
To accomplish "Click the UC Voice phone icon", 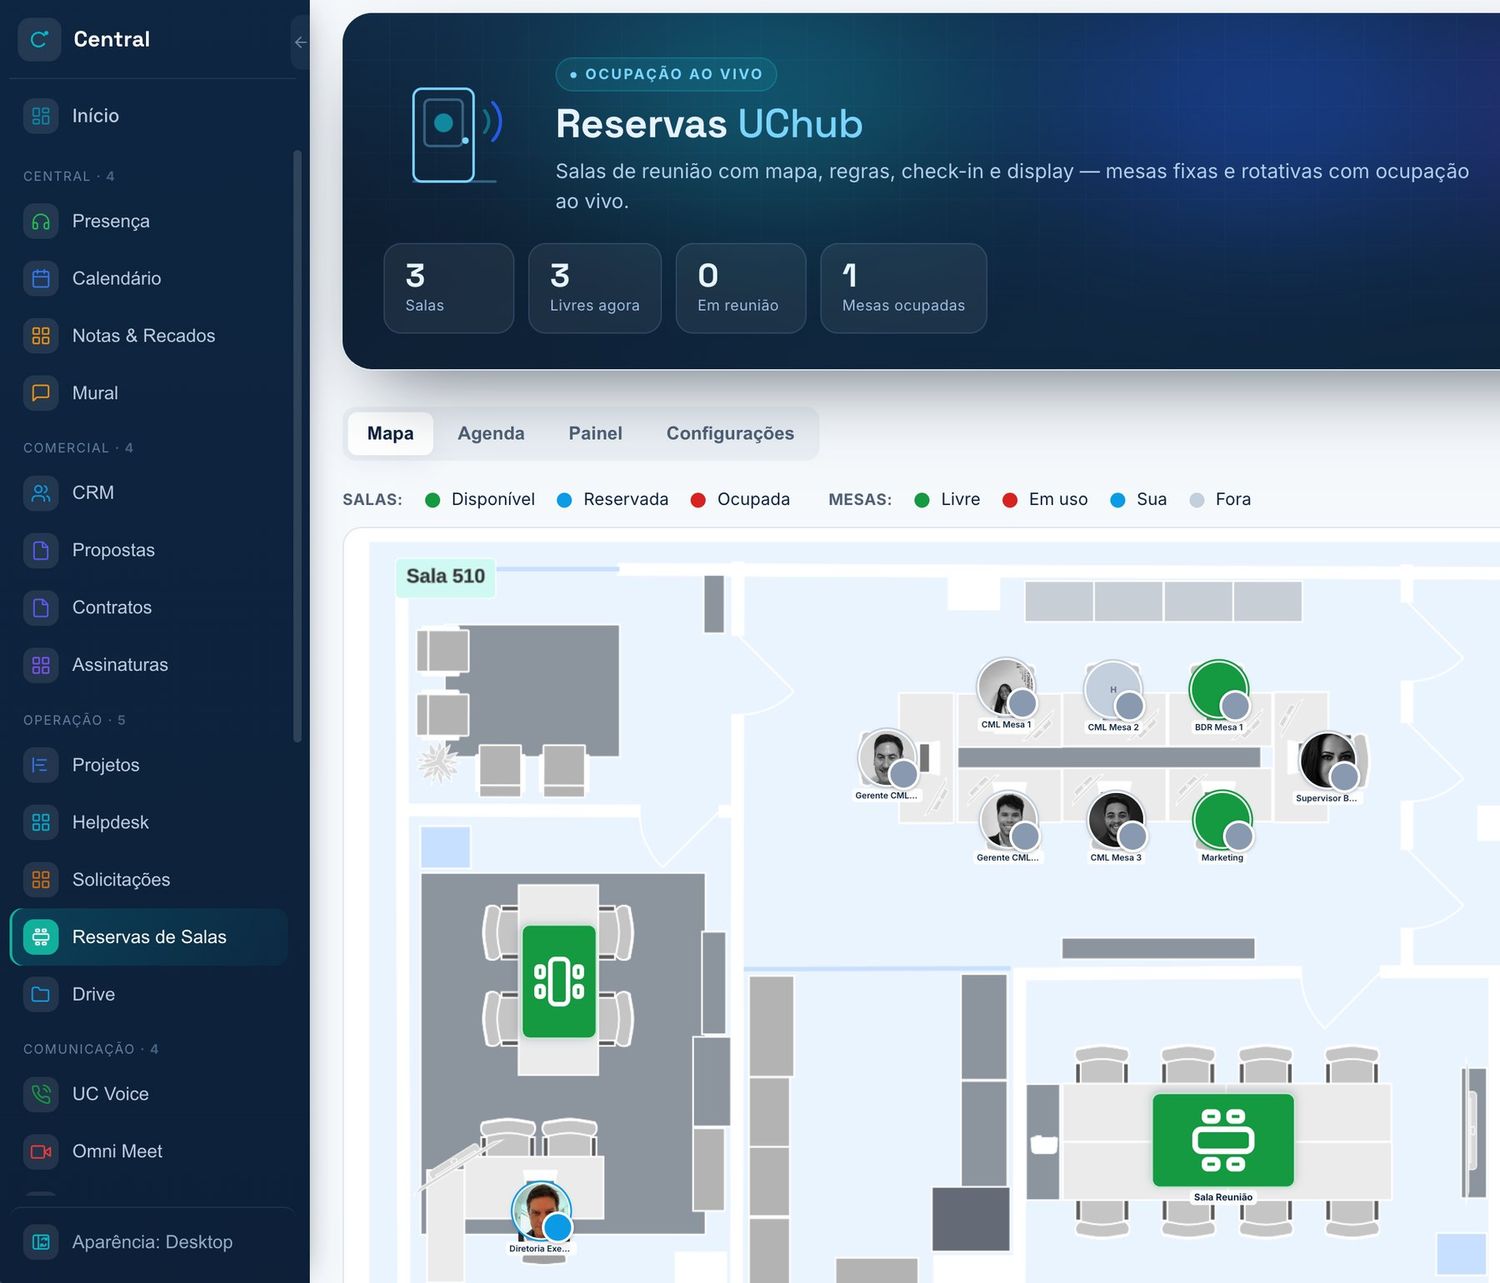I will click(x=41, y=1094).
